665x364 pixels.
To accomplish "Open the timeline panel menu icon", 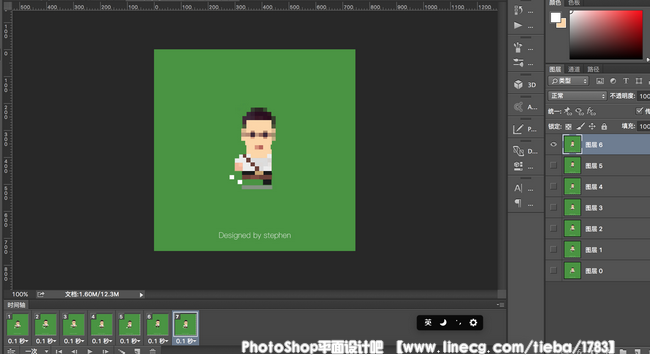I will click(500, 305).
